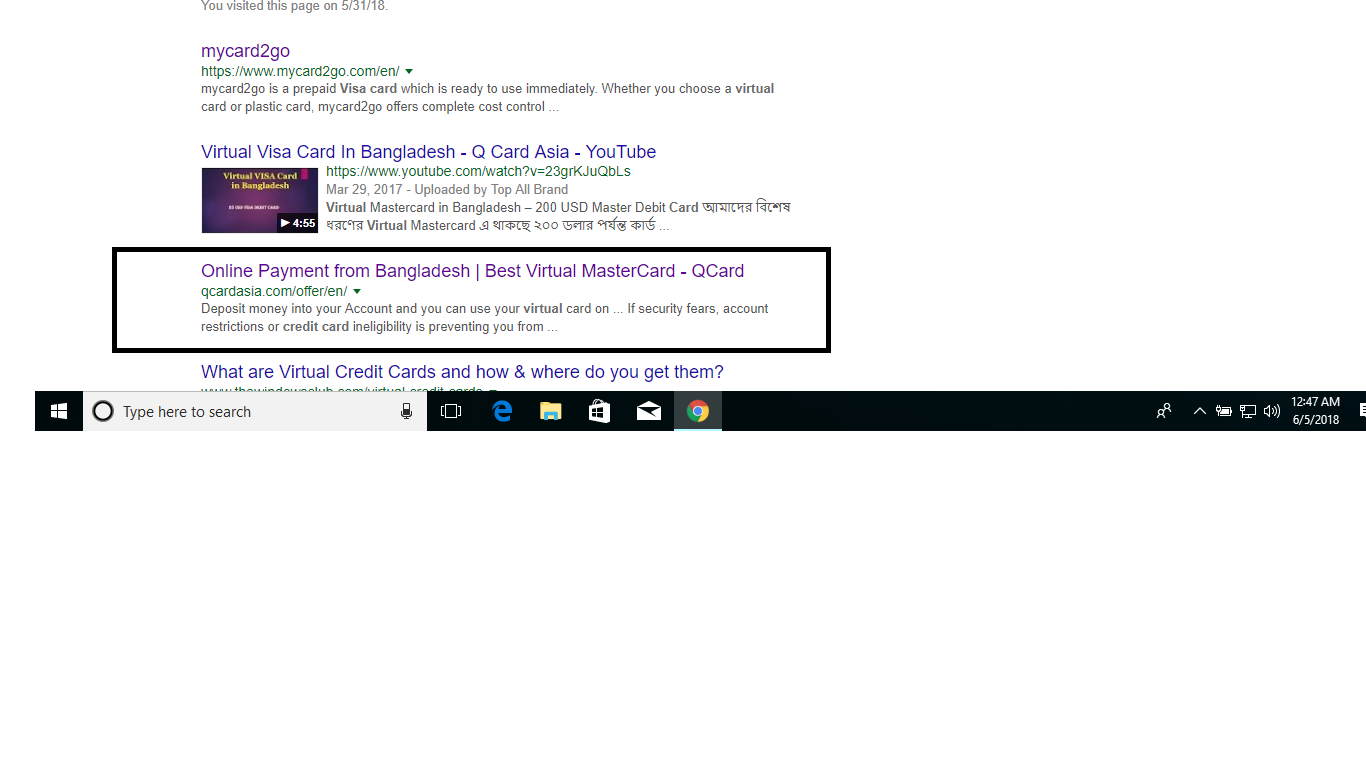Open the network status tray icon
This screenshot has height=768, width=1366.
[1247, 411]
